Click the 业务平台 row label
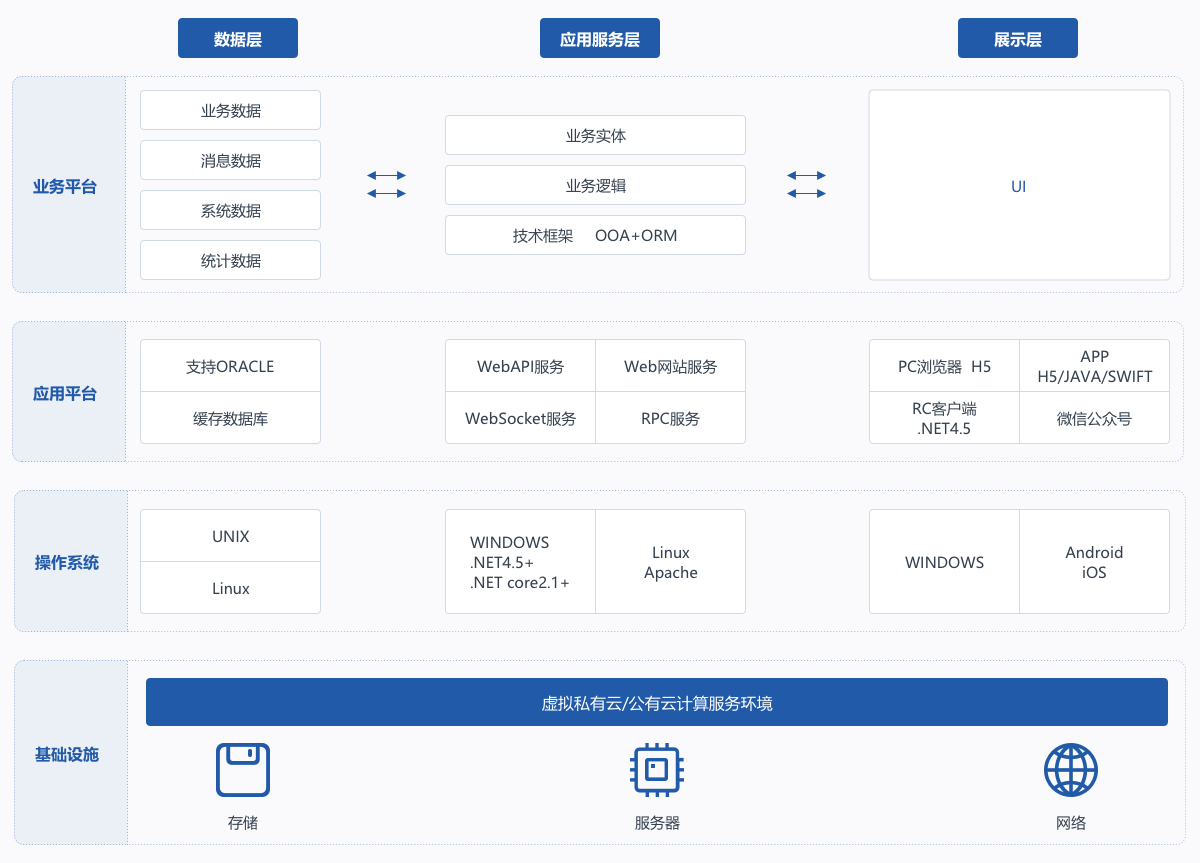 pos(65,186)
